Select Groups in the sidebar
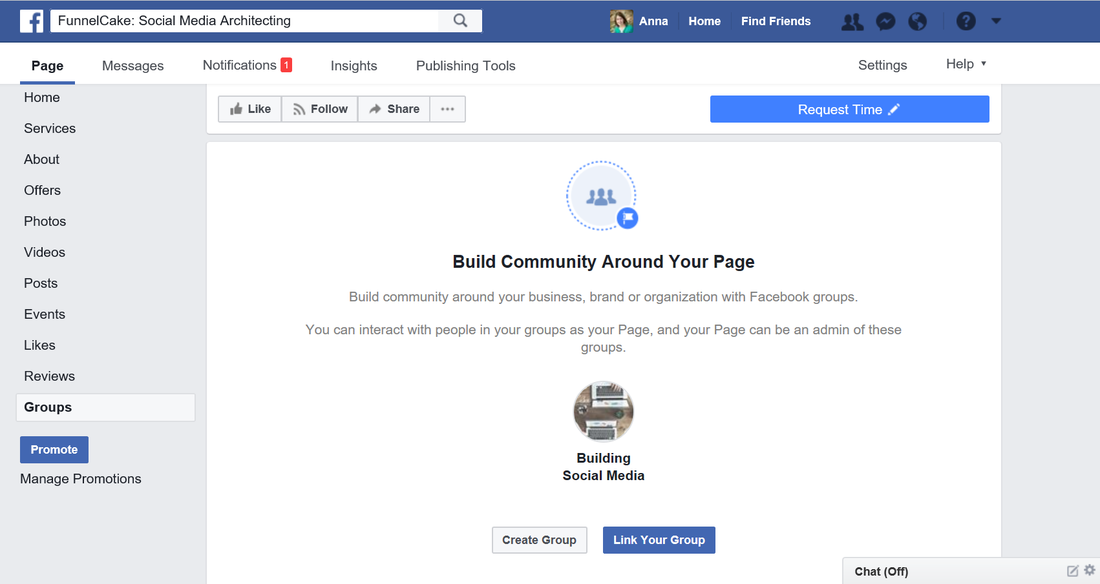Viewport: 1100px width, 584px height. coord(105,407)
